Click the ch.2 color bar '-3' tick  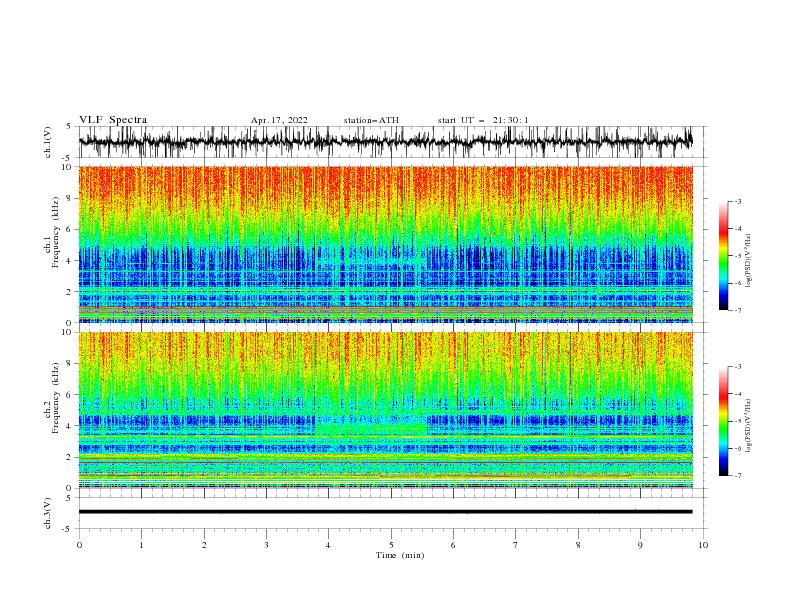click(738, 367)
